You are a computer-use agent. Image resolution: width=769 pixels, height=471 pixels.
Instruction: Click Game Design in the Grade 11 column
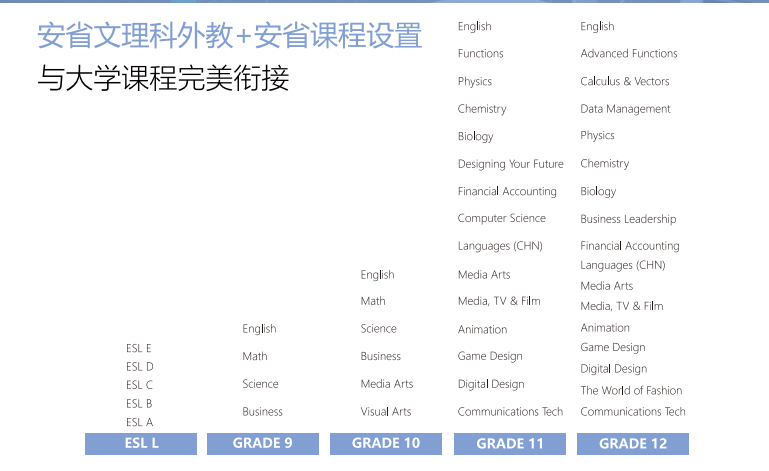point(490,356)
